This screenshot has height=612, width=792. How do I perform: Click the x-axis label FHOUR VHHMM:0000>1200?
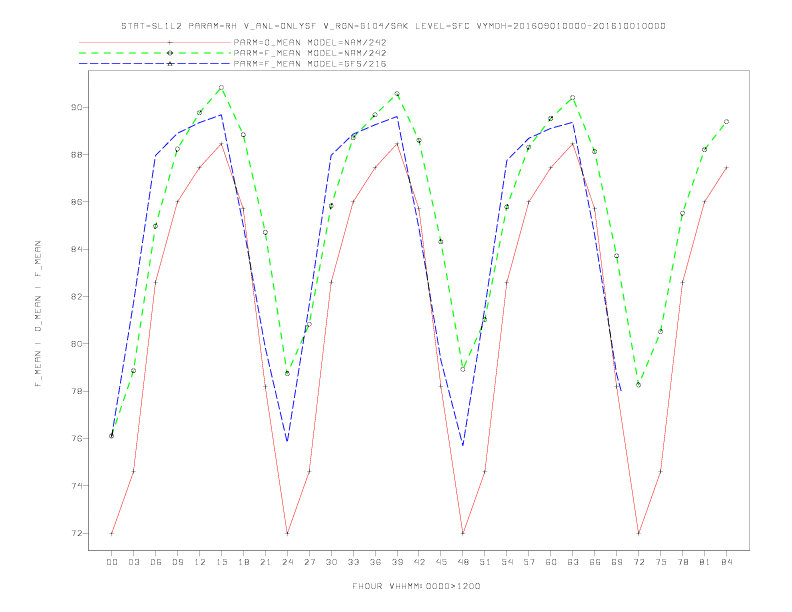[x=416, y=586]
